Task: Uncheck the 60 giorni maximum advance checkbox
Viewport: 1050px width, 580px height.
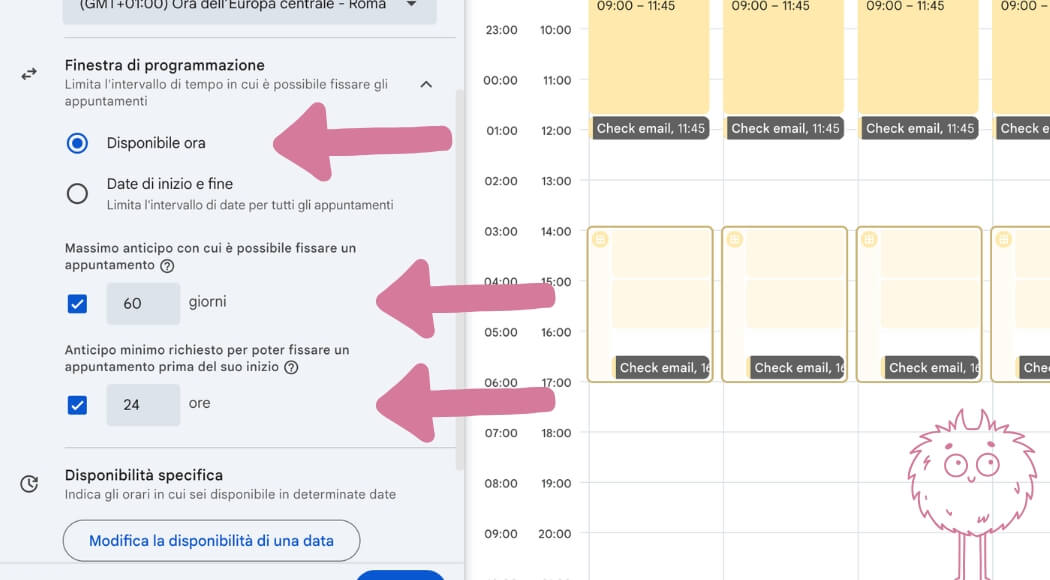Action: coord(77,303)
